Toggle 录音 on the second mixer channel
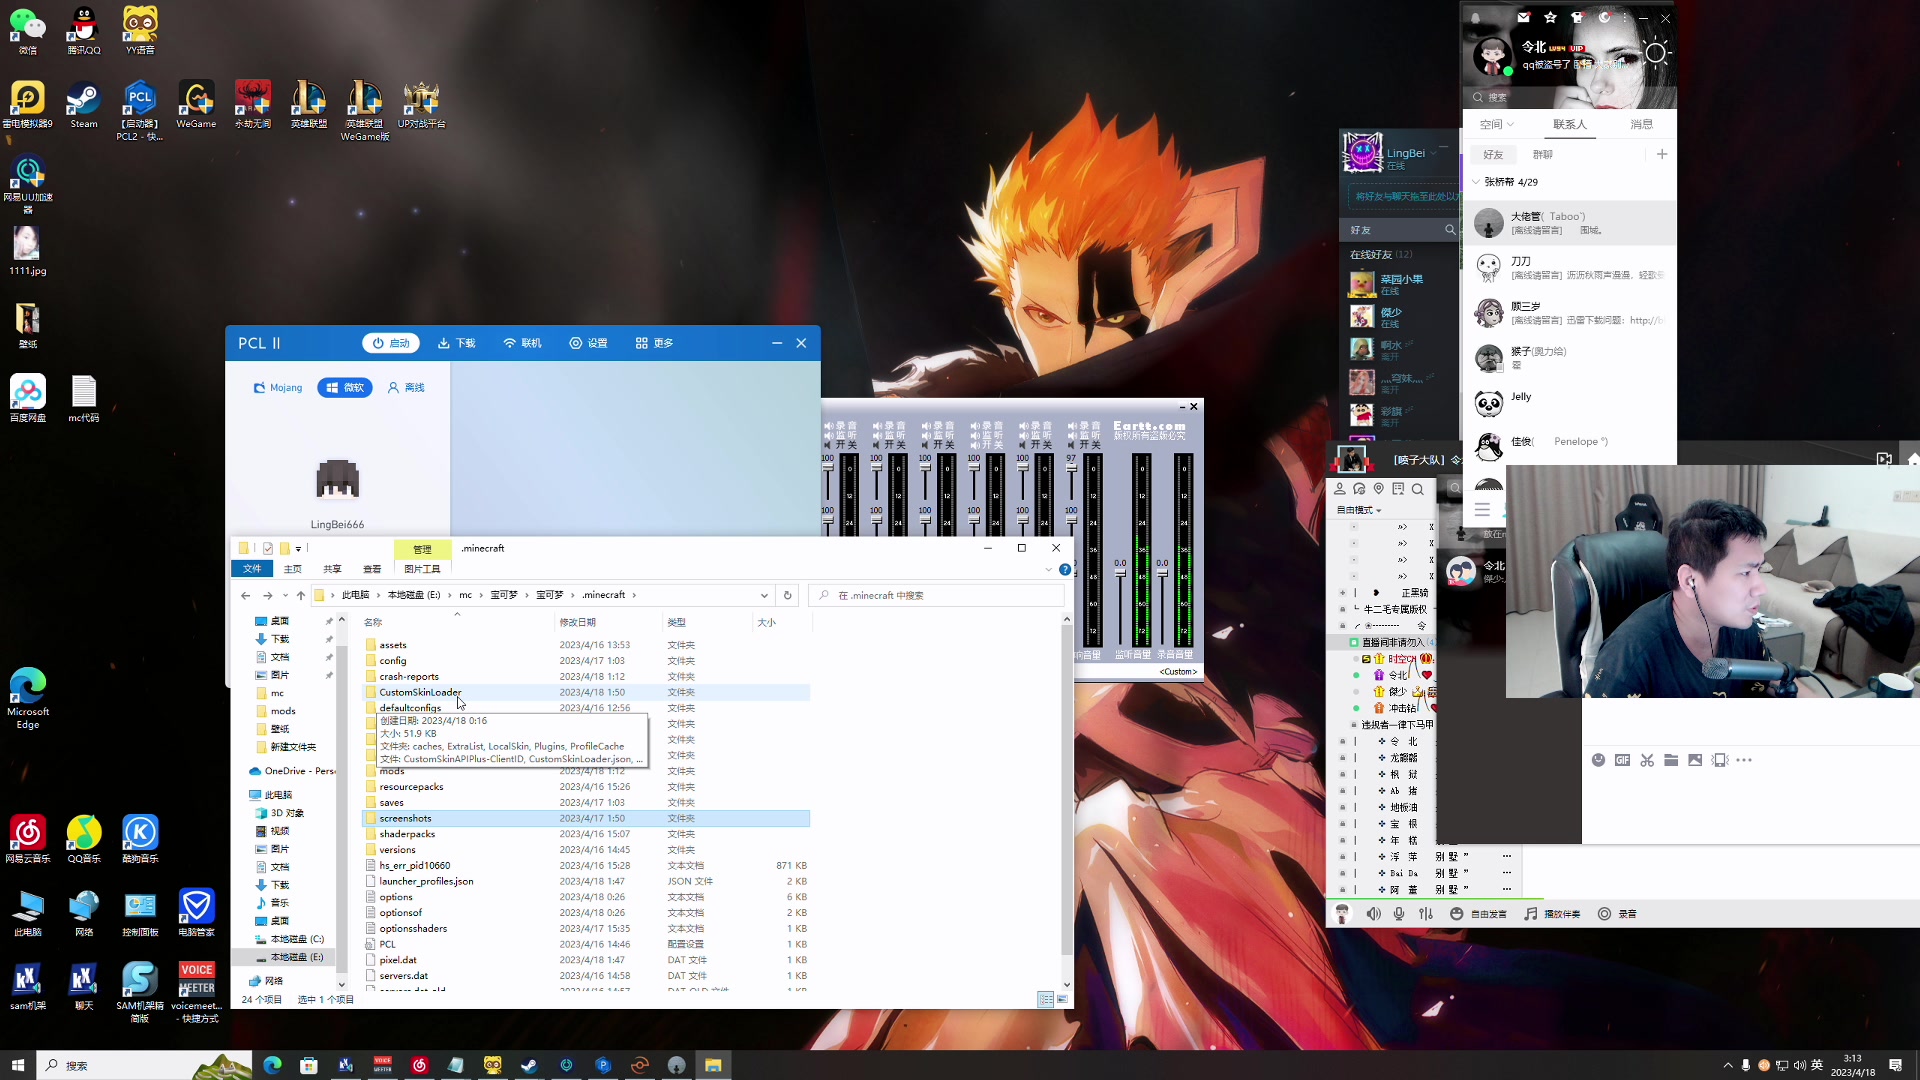The height and width of the screenshot is (1080, 1920). [x=889, y=426]
